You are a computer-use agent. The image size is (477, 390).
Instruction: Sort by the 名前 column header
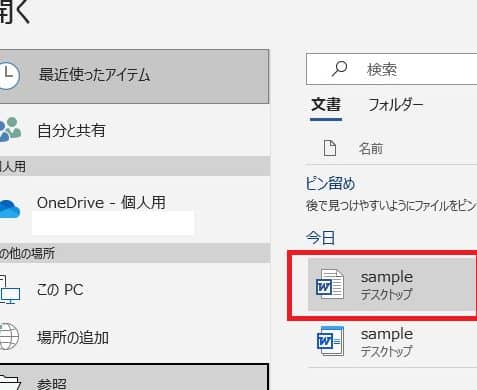pos(371,148)
